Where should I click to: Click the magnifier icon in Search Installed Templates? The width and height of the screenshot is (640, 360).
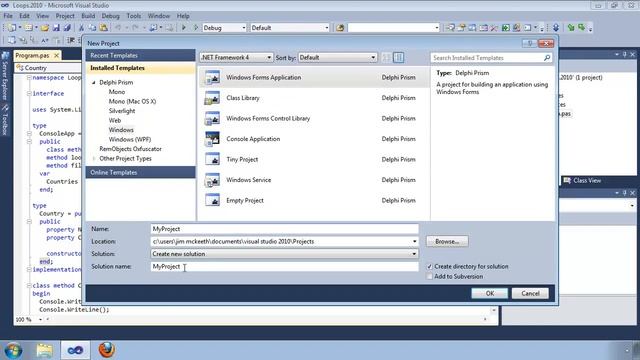coord(547,58)
